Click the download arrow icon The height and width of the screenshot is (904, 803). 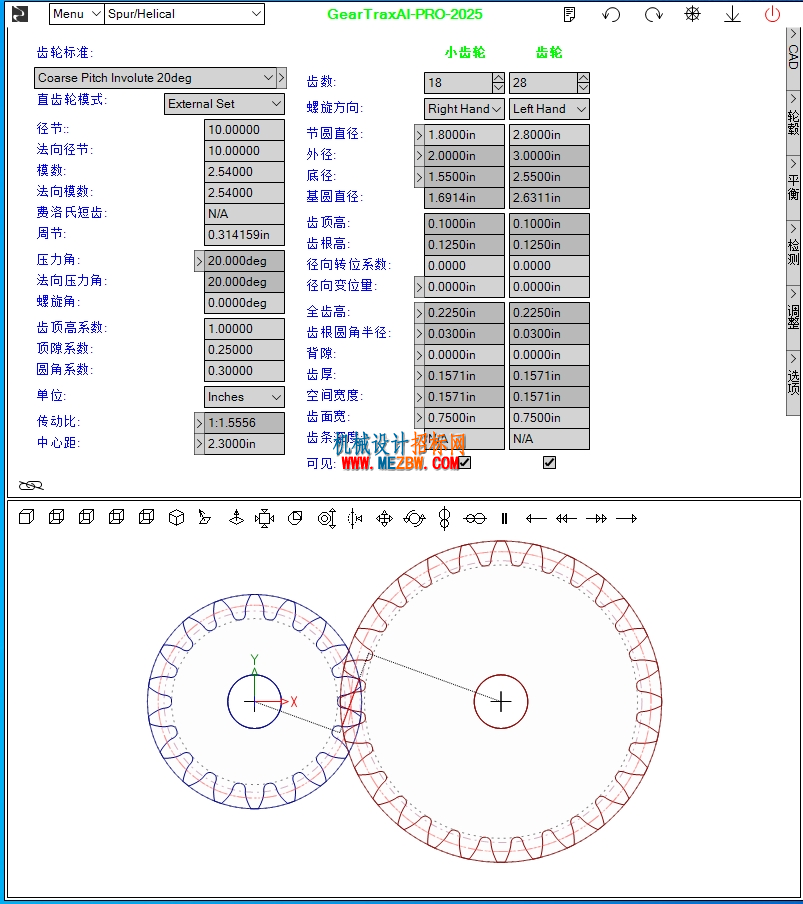[732, 14]
